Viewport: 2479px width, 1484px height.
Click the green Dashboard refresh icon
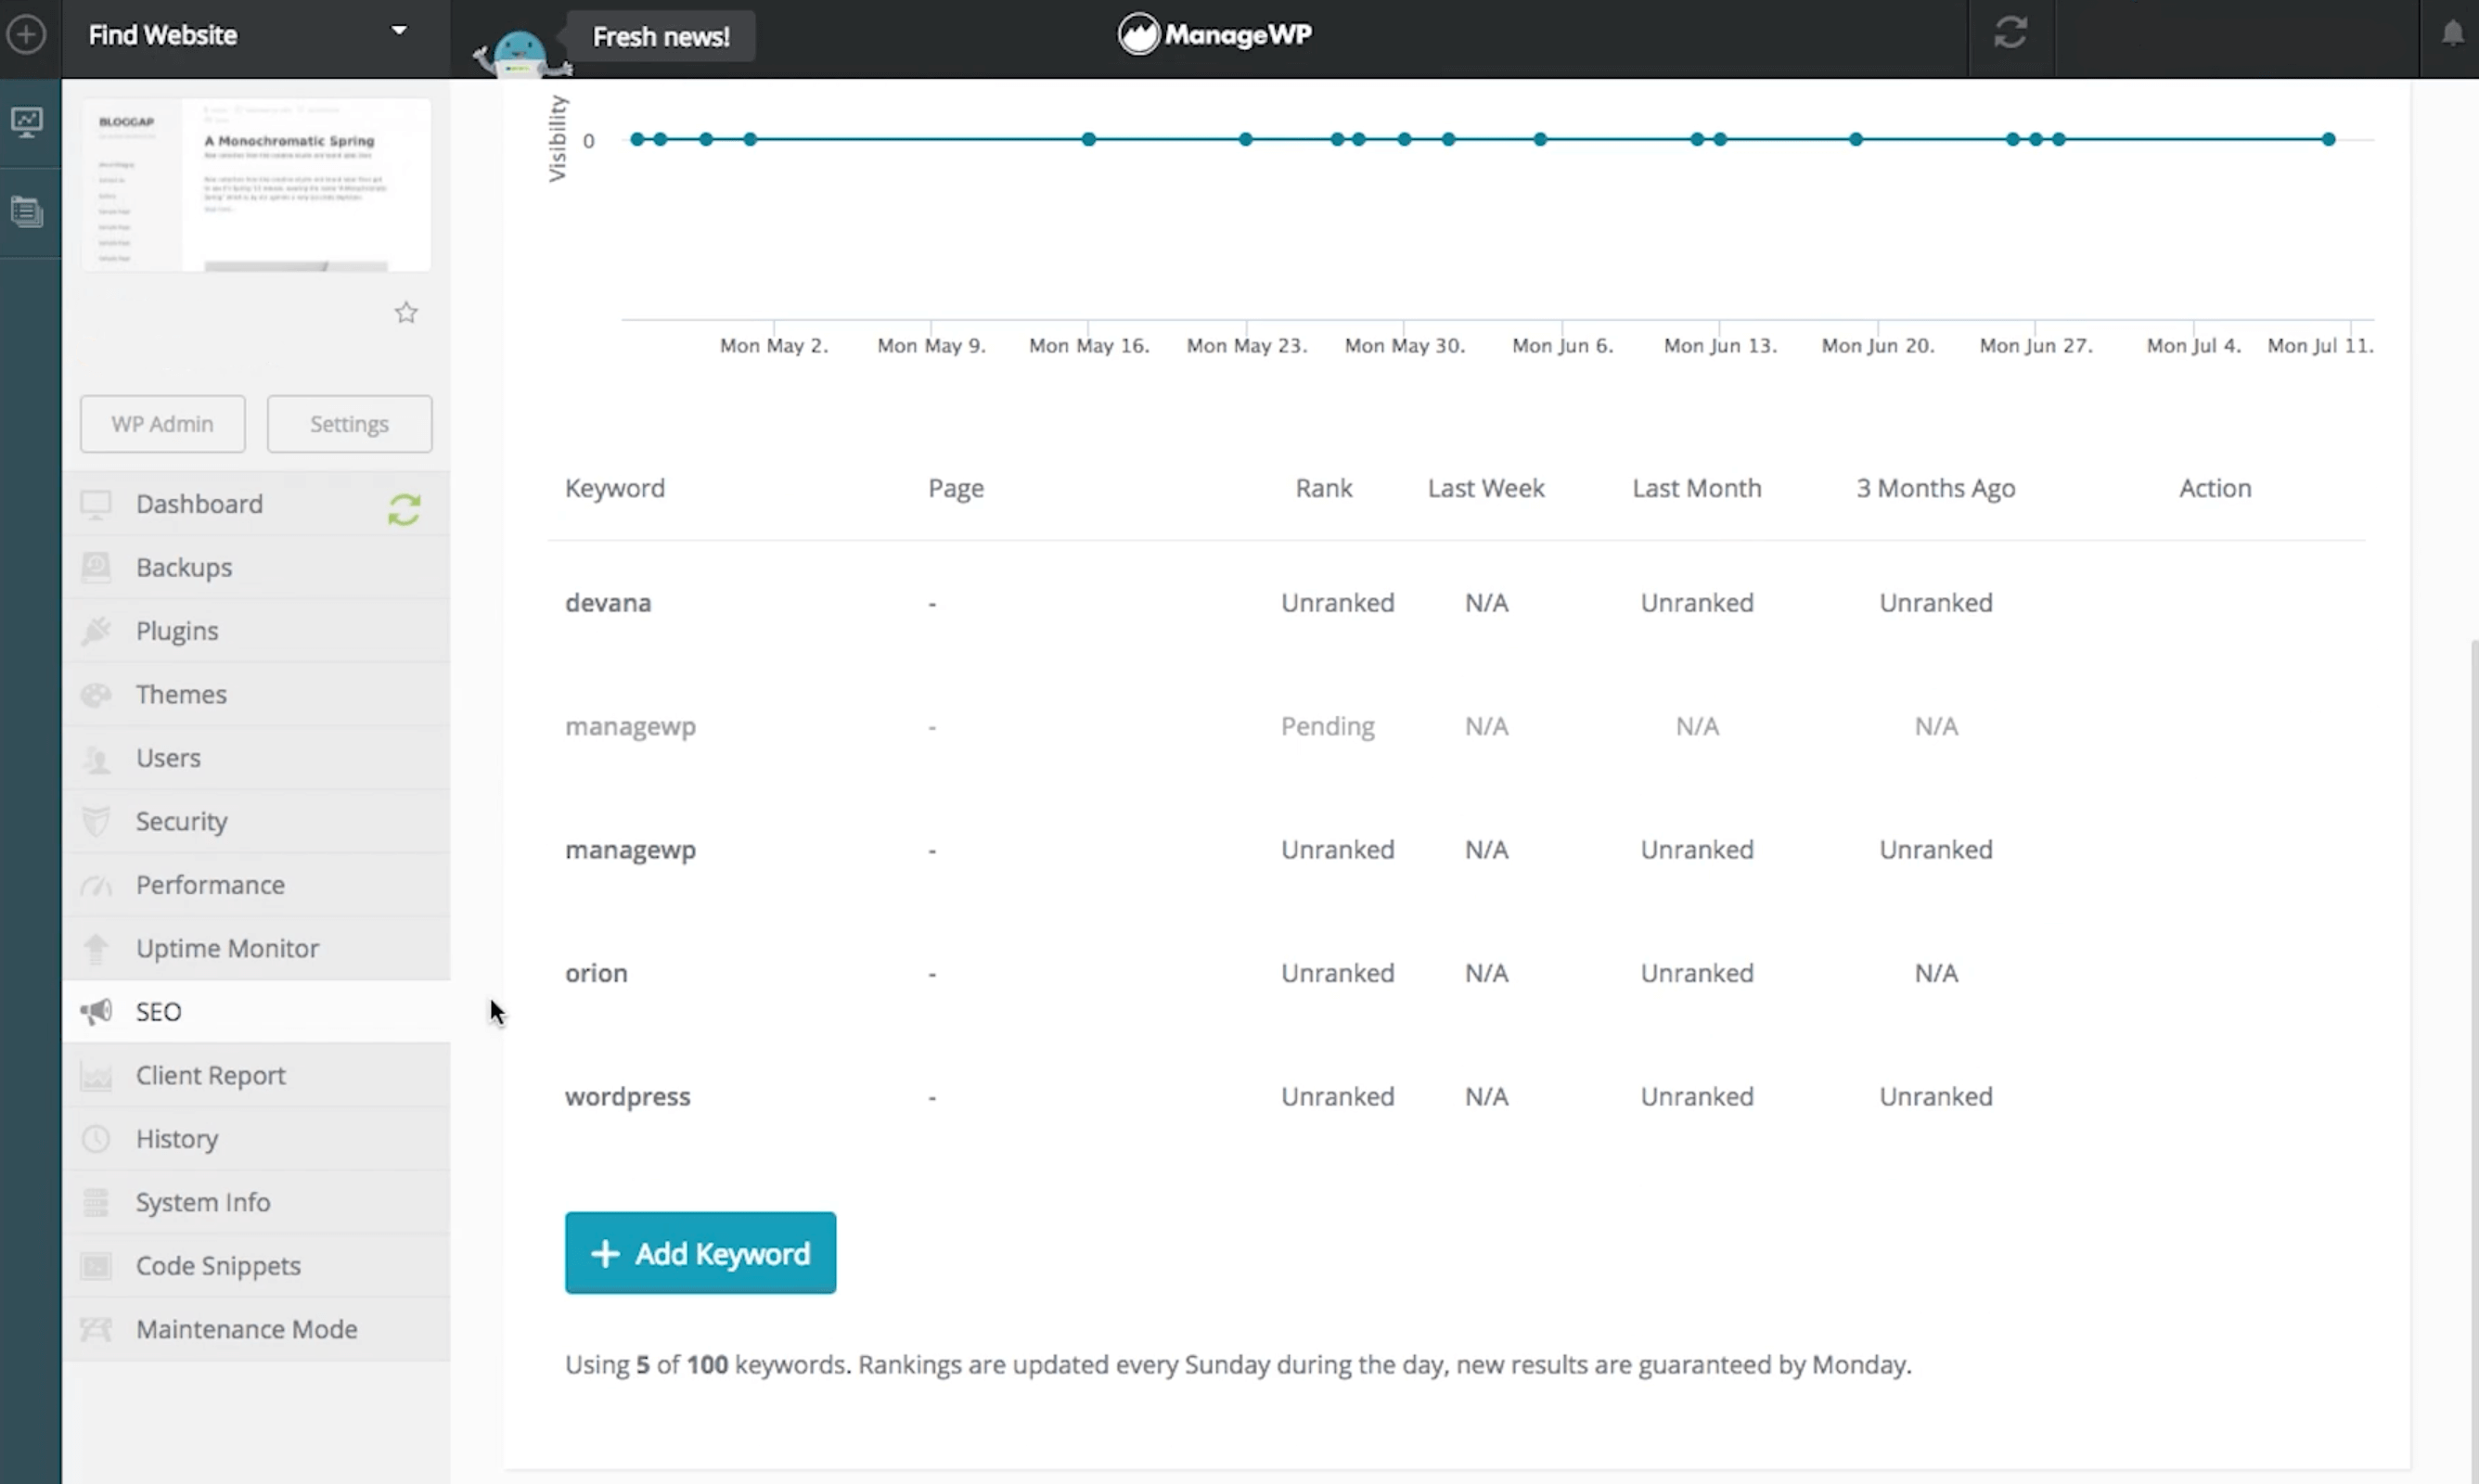point(404,509)
